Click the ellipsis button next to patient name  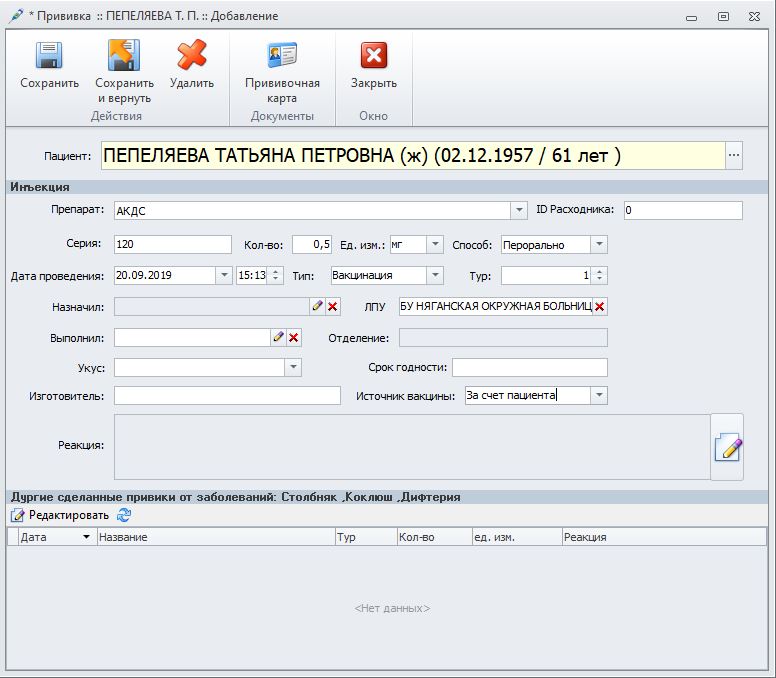734,155
